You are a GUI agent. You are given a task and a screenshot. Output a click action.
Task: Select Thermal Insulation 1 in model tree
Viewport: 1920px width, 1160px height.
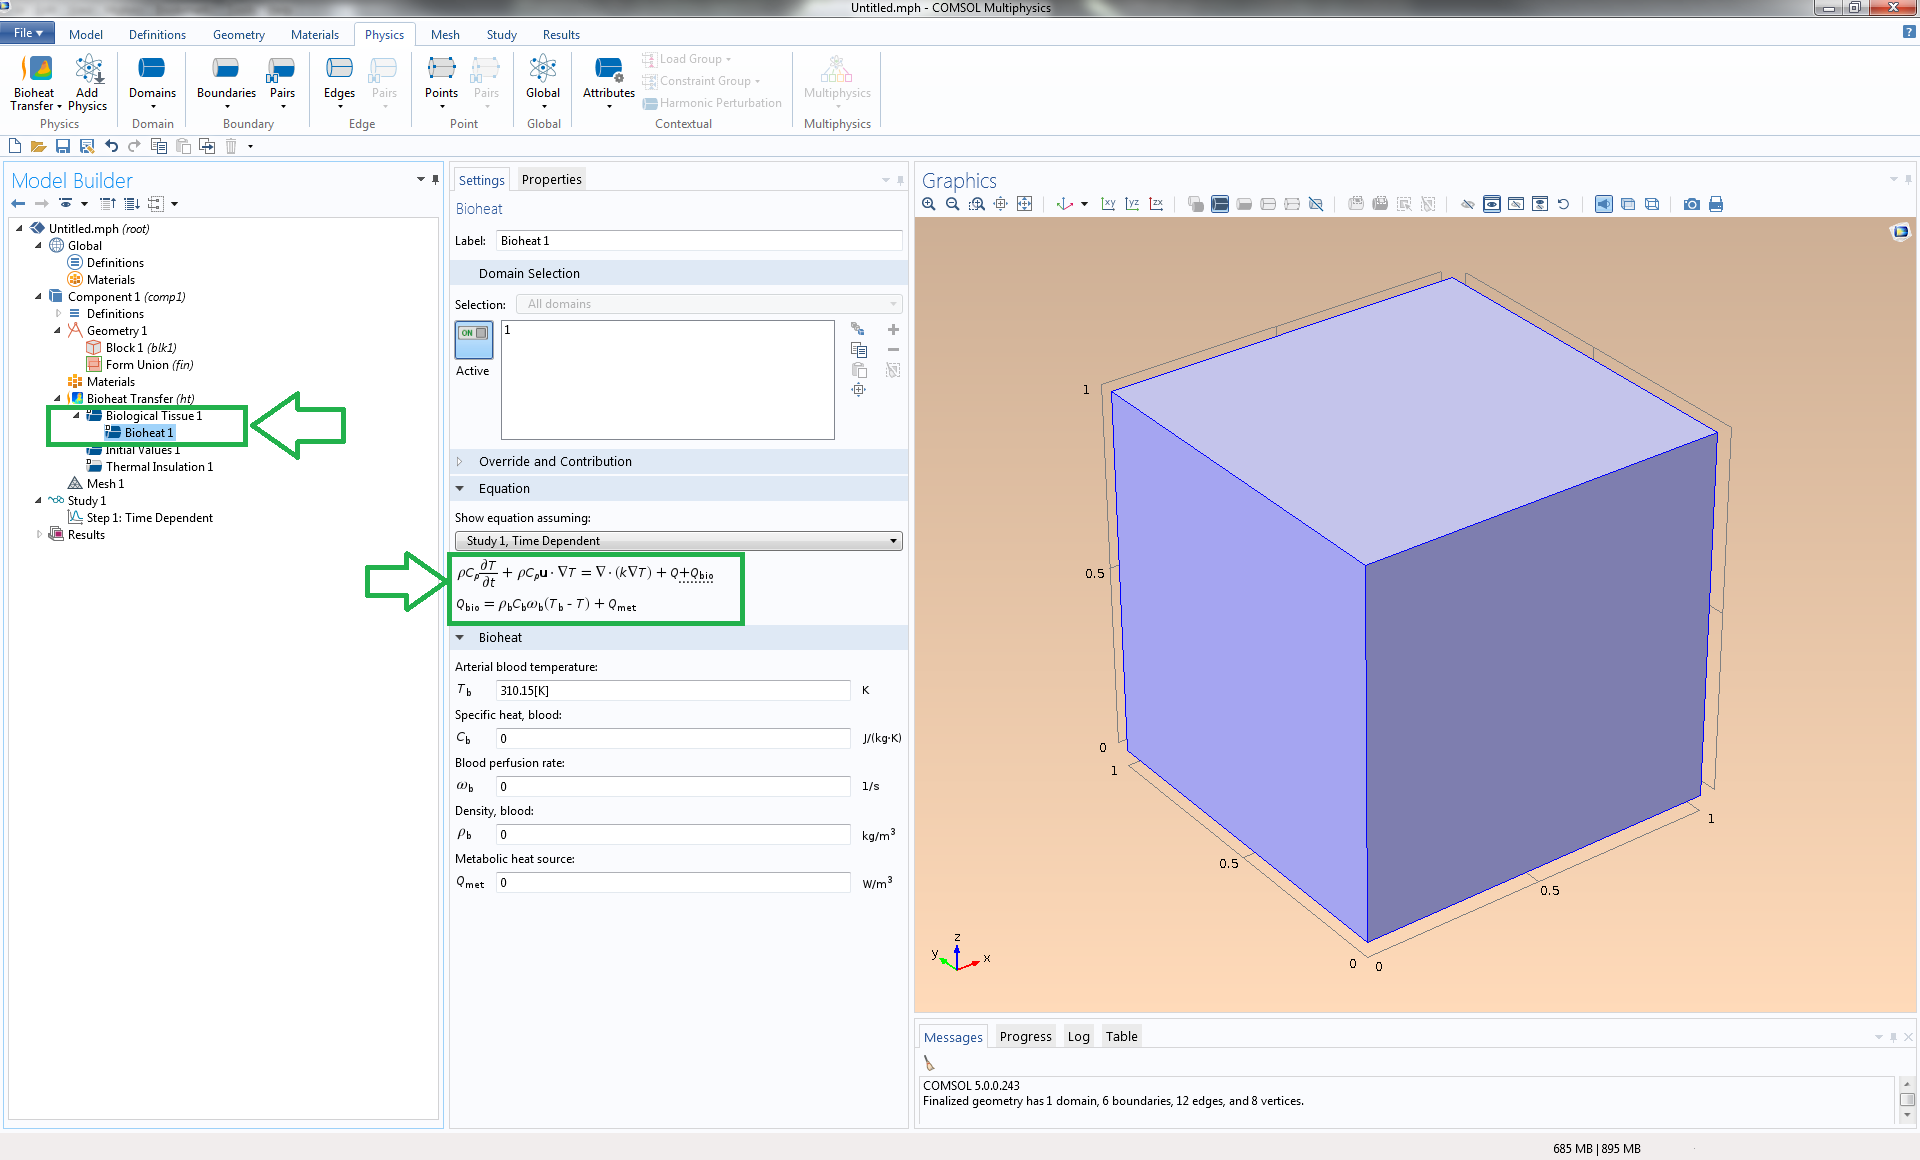[159, 467]
